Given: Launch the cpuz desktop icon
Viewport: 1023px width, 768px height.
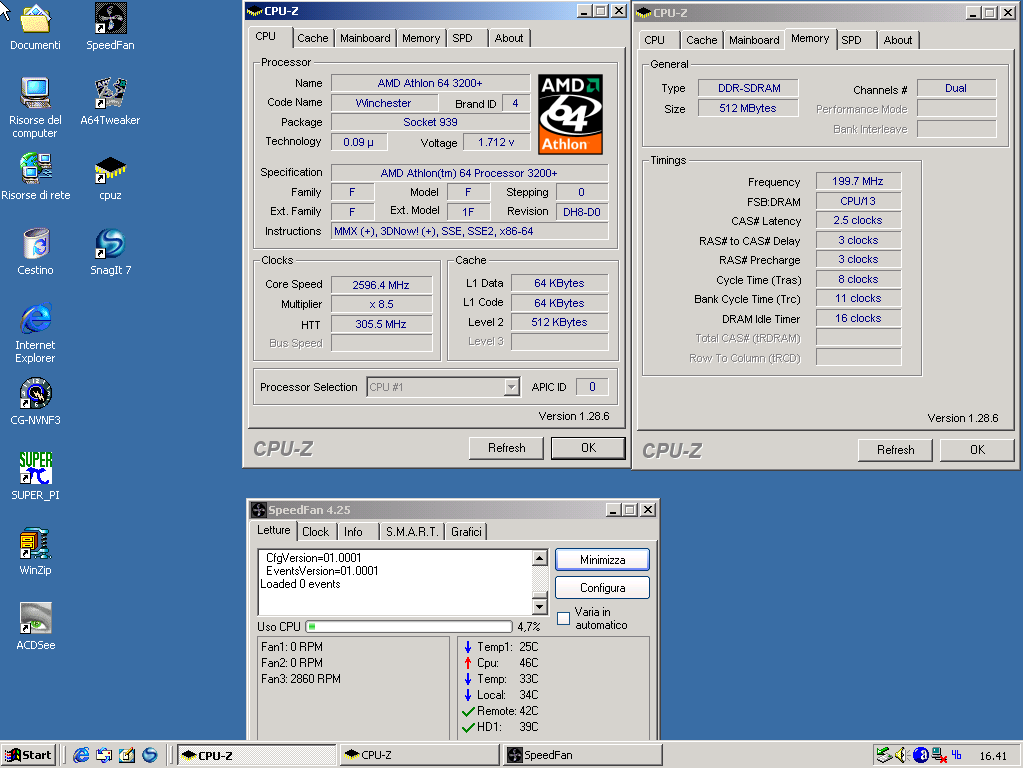Looking at the screenshot, I should click(x=110, y=170).
